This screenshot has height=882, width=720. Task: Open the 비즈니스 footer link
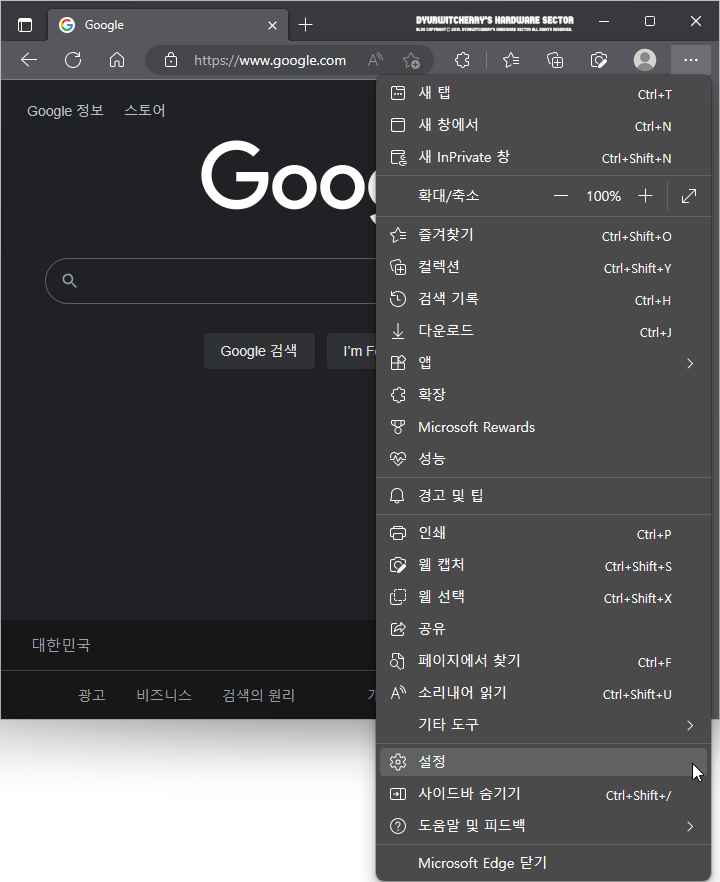click(164, 695)
